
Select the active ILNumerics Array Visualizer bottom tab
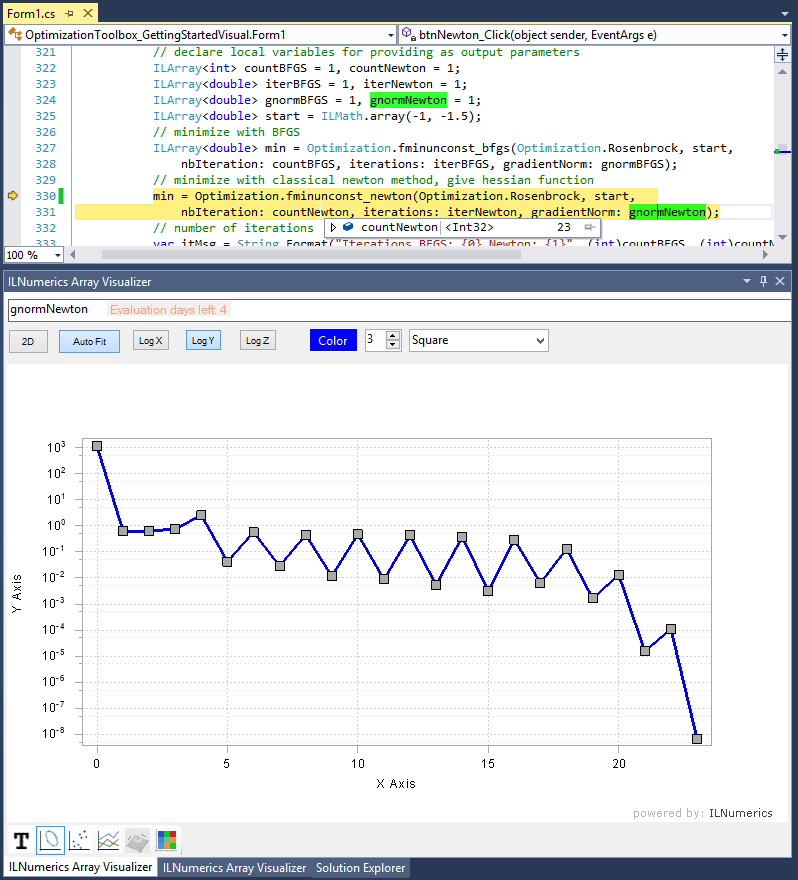click(x=80, y=867)
